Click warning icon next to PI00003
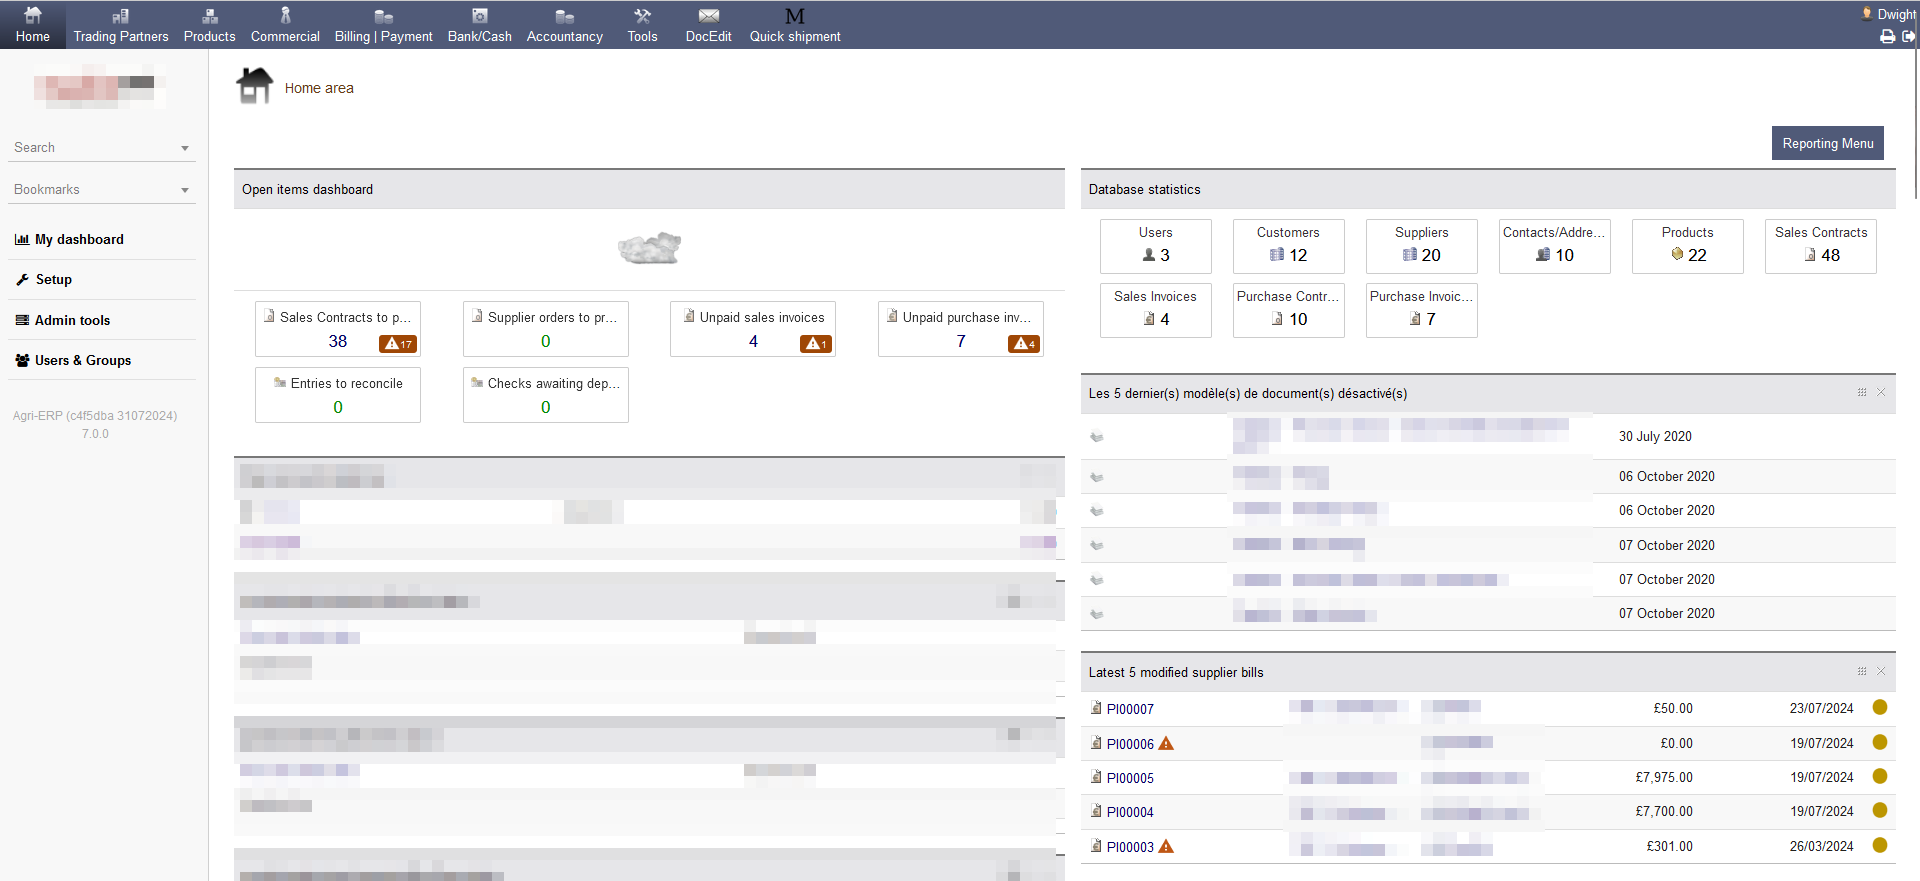Viewport: 1920px width, 881px height. tap(1166, 846)
